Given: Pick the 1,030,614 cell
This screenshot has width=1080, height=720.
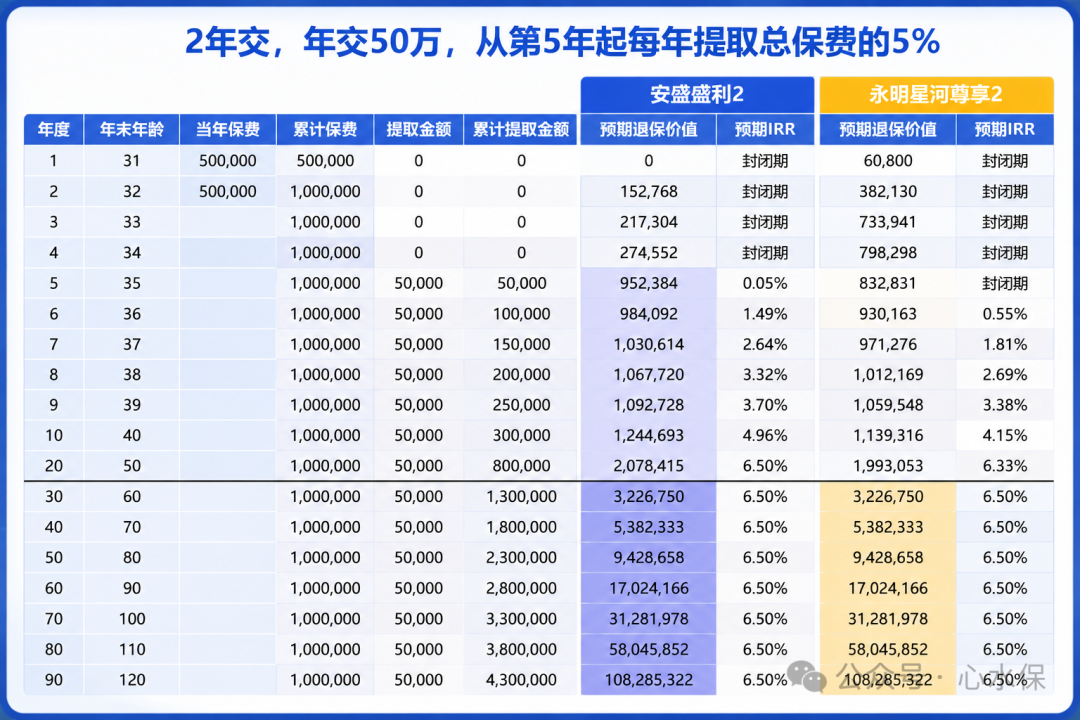Looking at the screenshot, I should coord(648,344).
